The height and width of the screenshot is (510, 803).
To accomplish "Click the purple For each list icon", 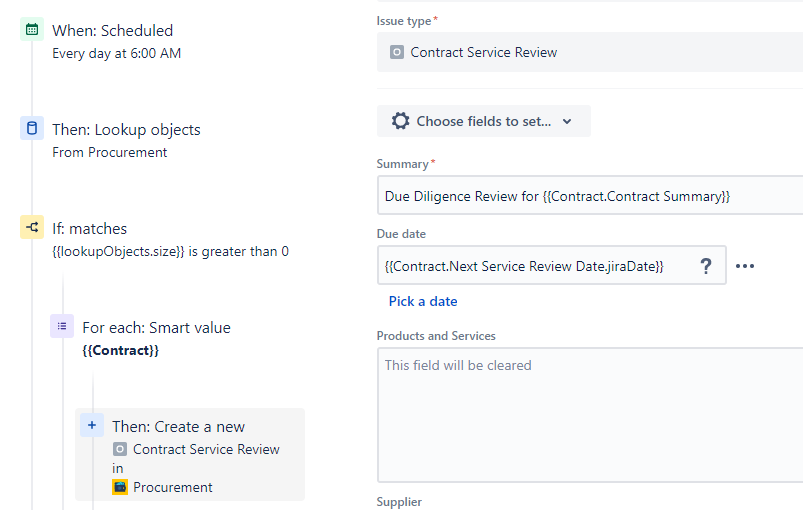I will coord(62,326).
